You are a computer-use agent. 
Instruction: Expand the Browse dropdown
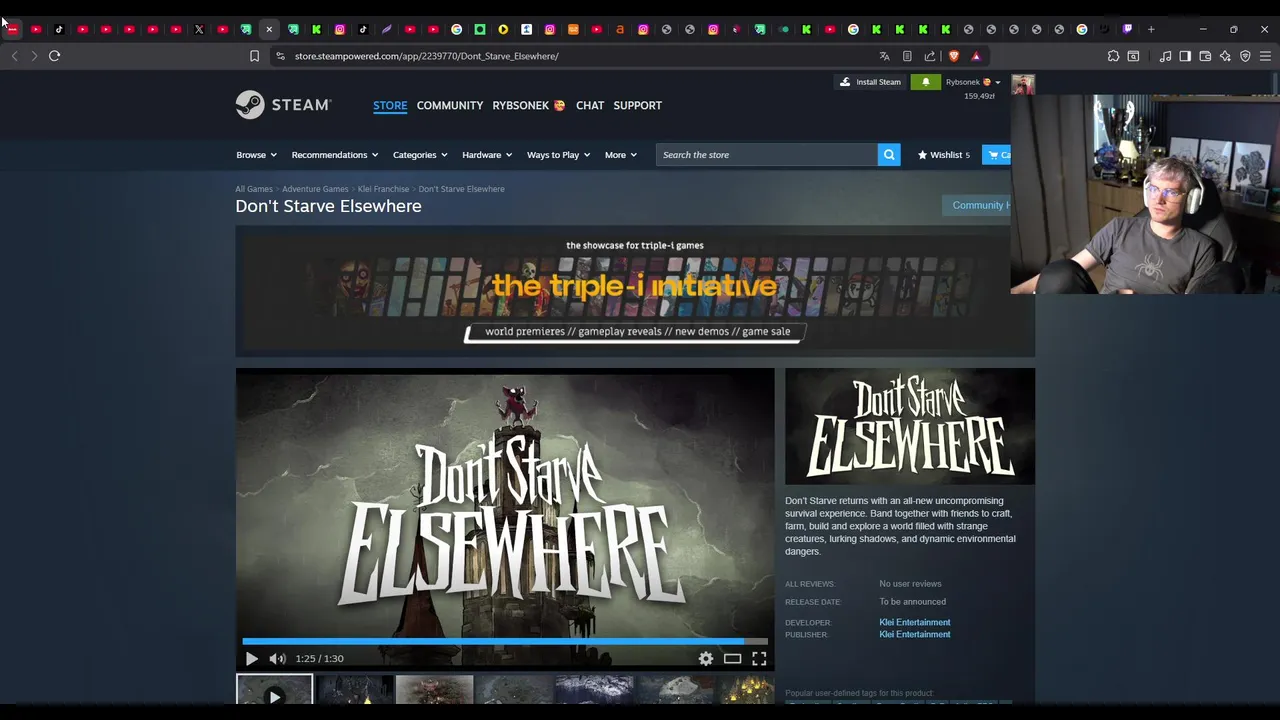[256, 155]
